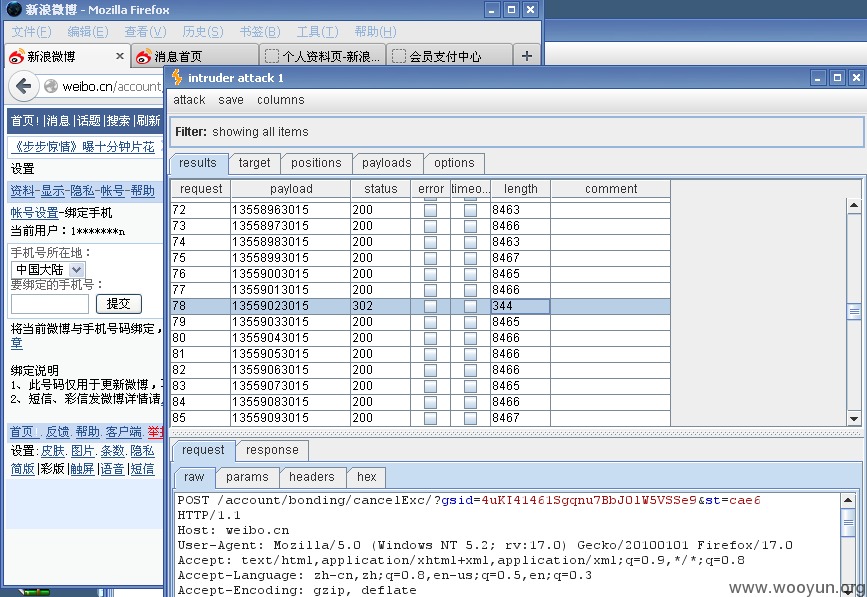This screenshot has width=867, height=597.
Task: Open the 帐号设置 link
Action: pos(34,213)
